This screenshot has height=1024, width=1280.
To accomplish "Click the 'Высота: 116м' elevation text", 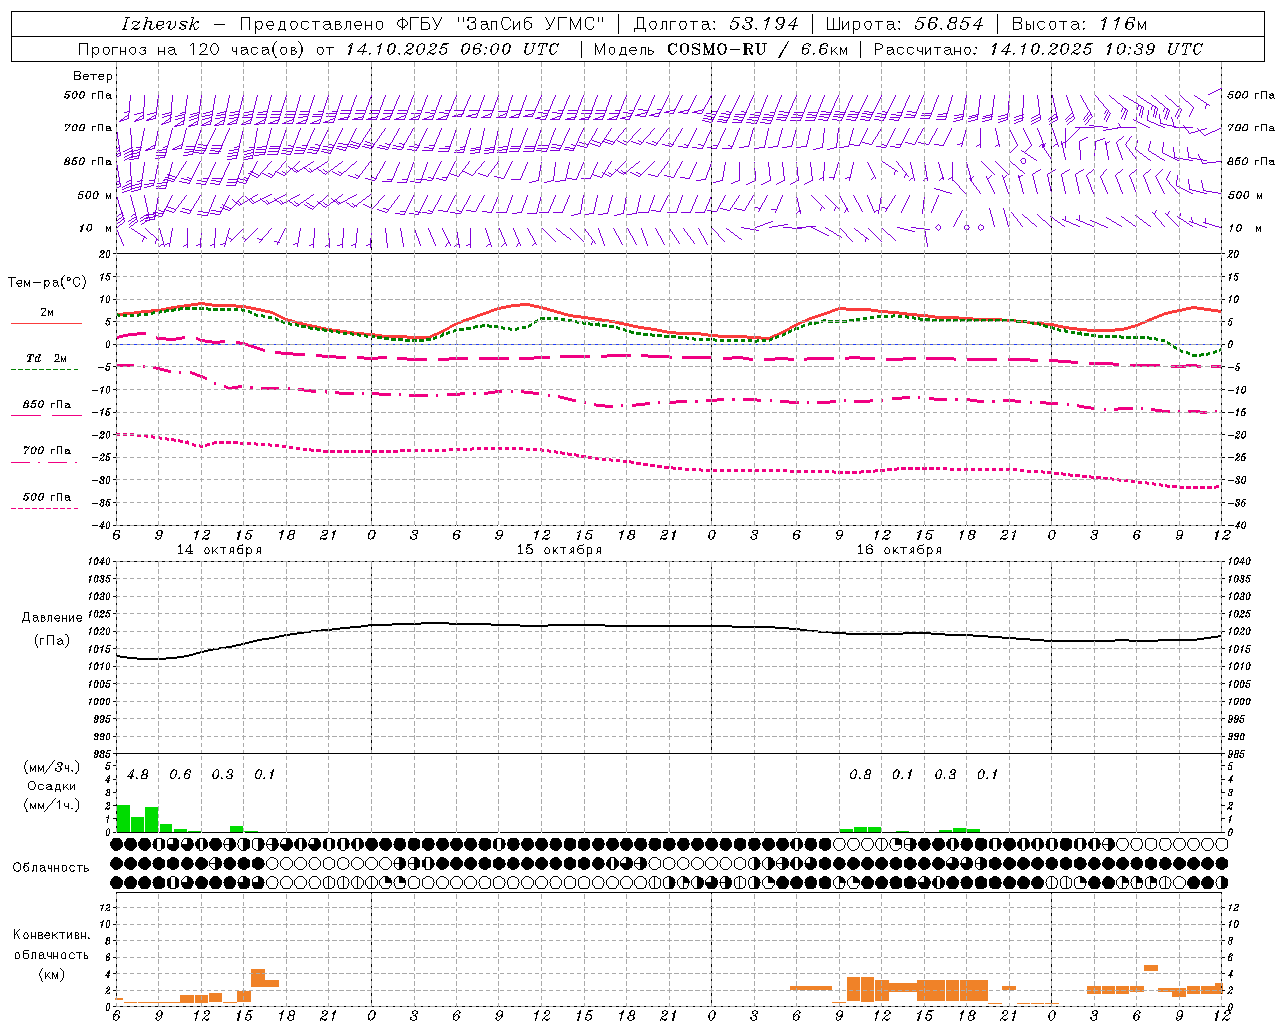I will tap(1078, 24).
